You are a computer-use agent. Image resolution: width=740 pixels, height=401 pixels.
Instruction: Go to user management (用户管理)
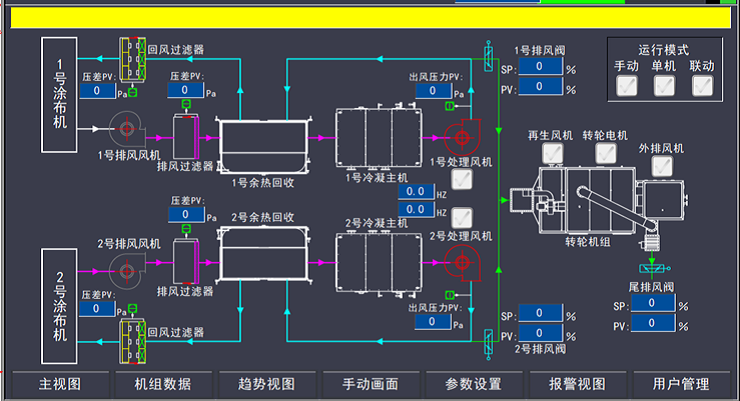(680, 384)
